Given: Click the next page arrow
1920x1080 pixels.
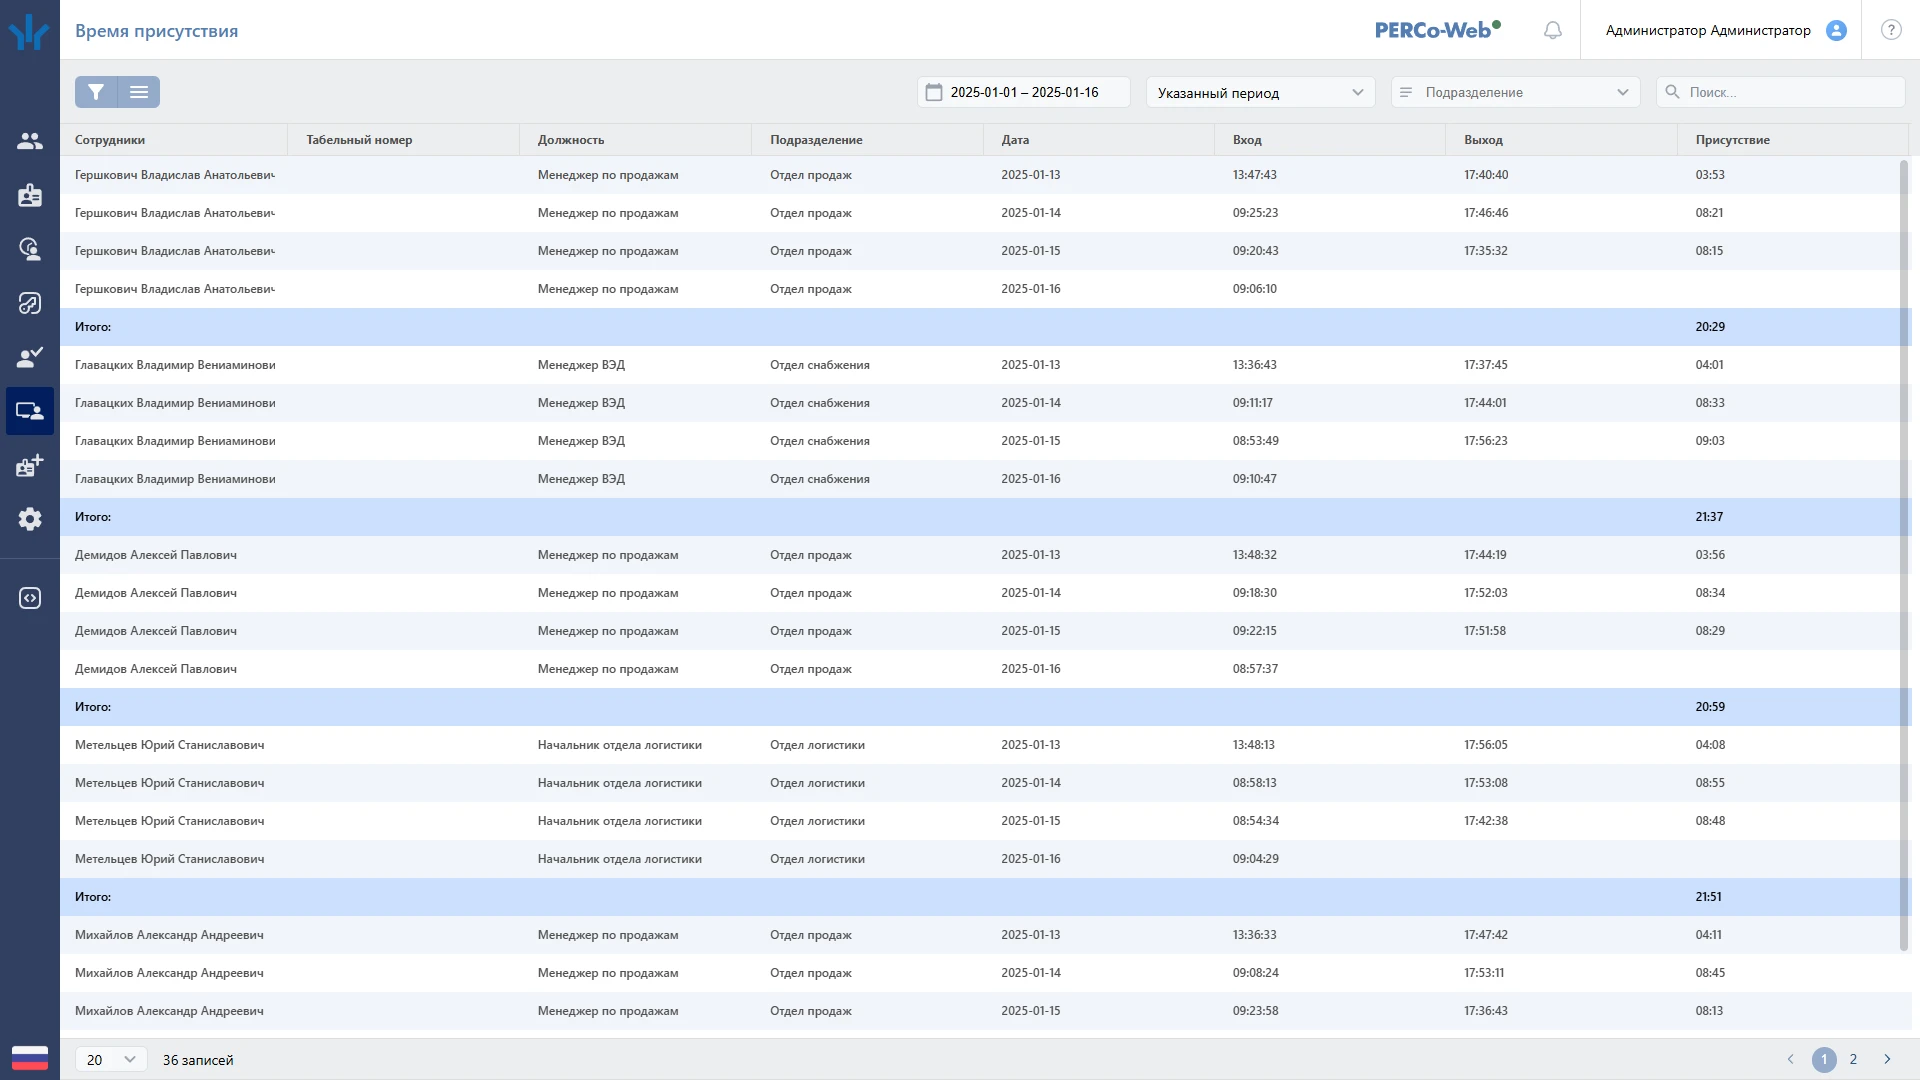Looking at the screenshot, I should click(1887, 1059).
